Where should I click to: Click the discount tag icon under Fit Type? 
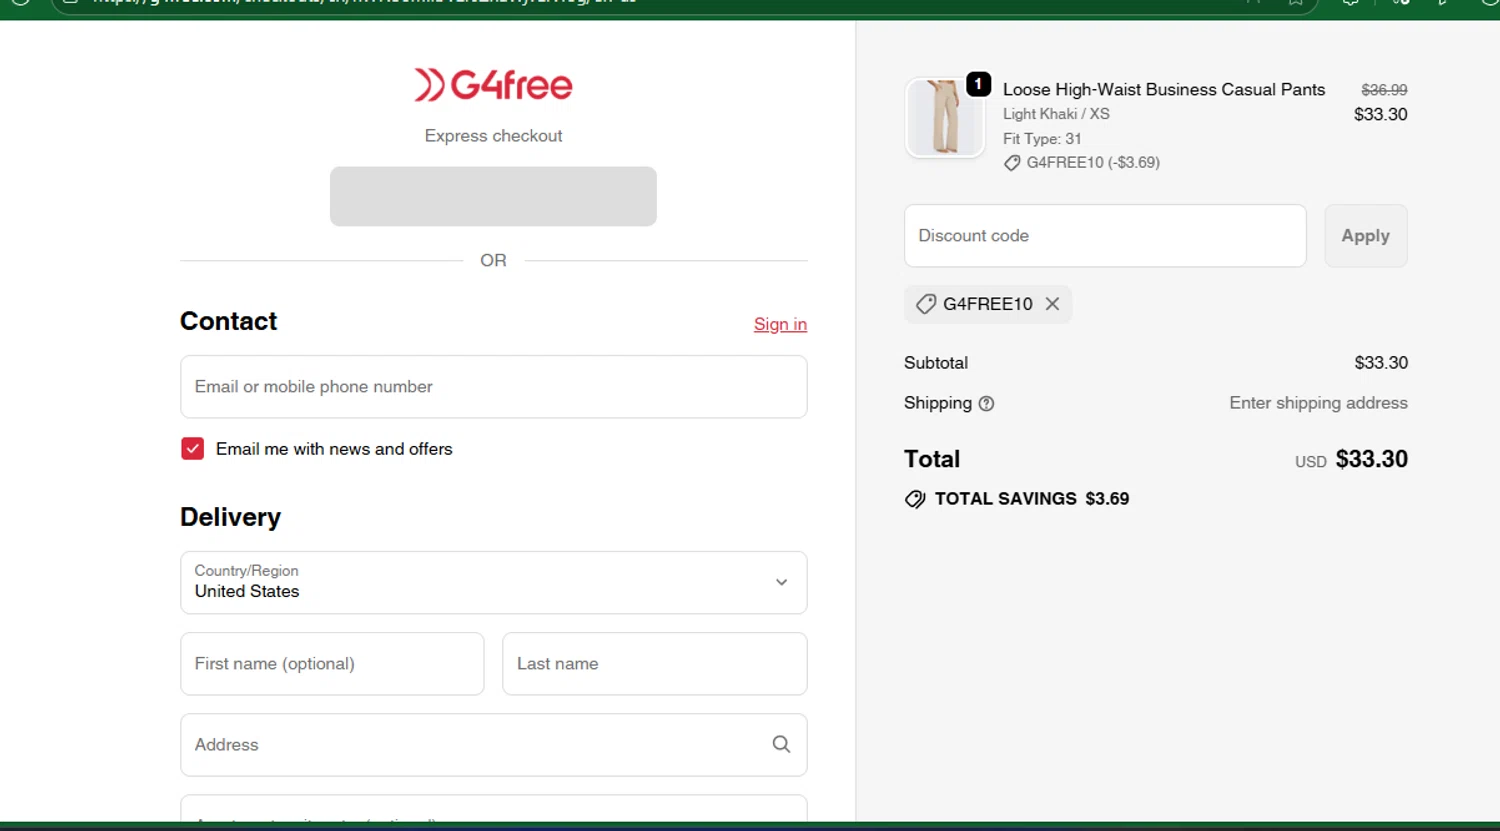[1012, 163]
